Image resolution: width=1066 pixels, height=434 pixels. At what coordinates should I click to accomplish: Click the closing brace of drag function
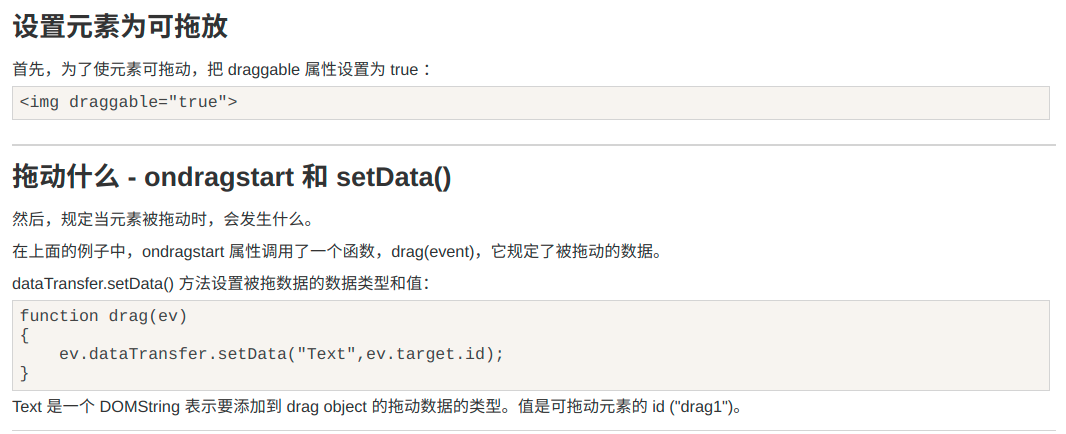click(24, 373)
